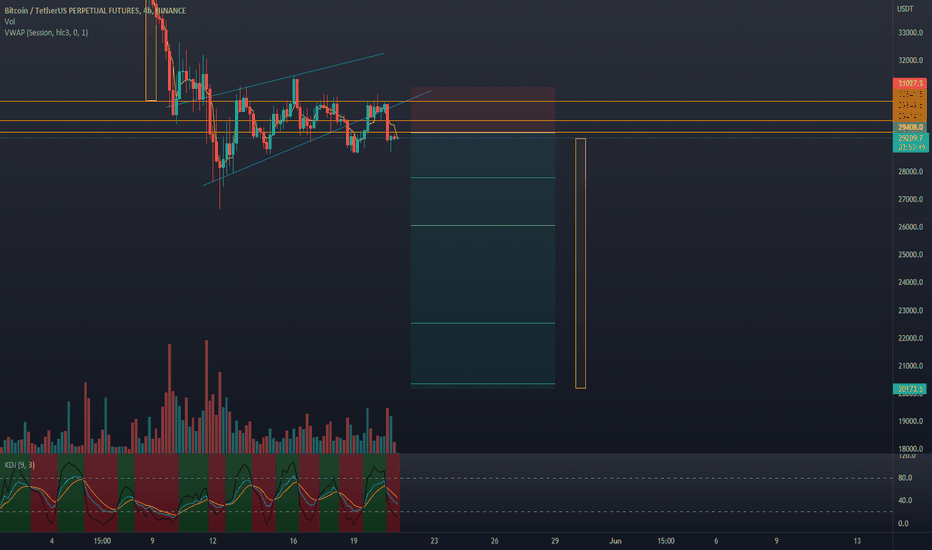Click the teal 20173.5 target price label
This screenshot has height=550, width=932.
point(910,389)
